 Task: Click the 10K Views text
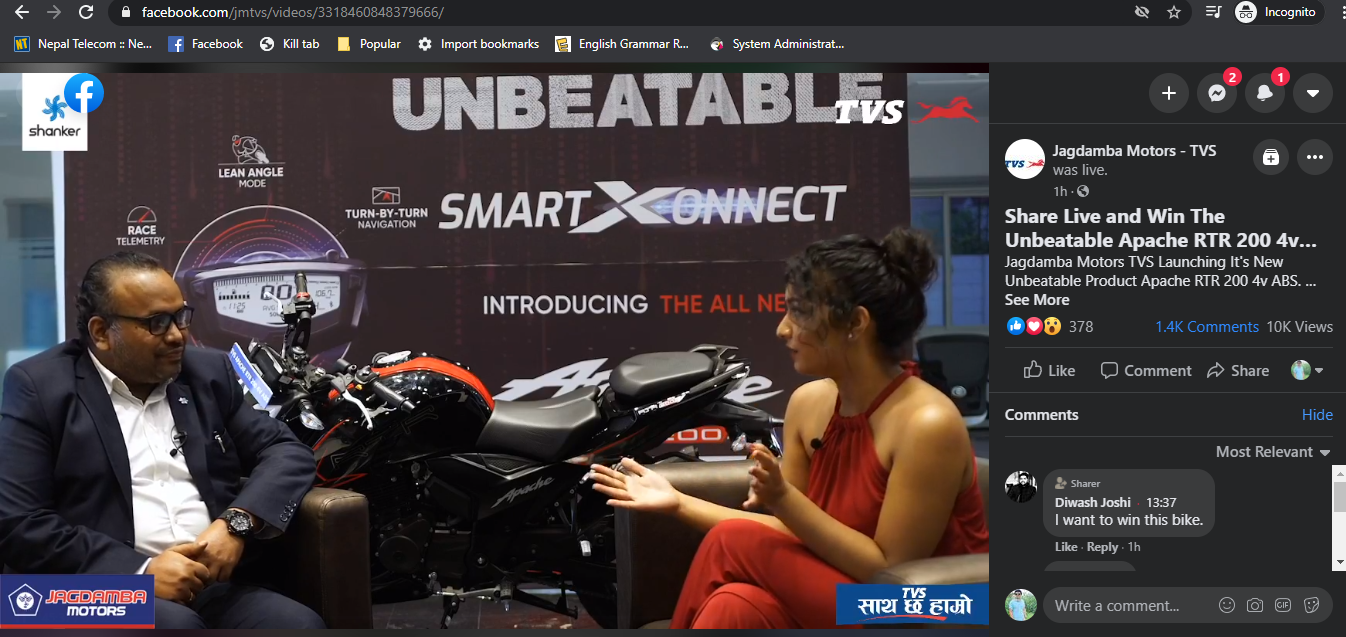(1299, 327)
